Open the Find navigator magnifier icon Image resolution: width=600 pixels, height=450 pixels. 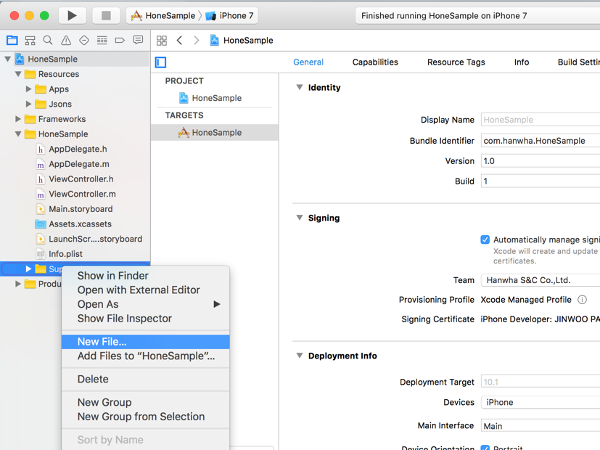pyautogui.click(x=48, y=40)
